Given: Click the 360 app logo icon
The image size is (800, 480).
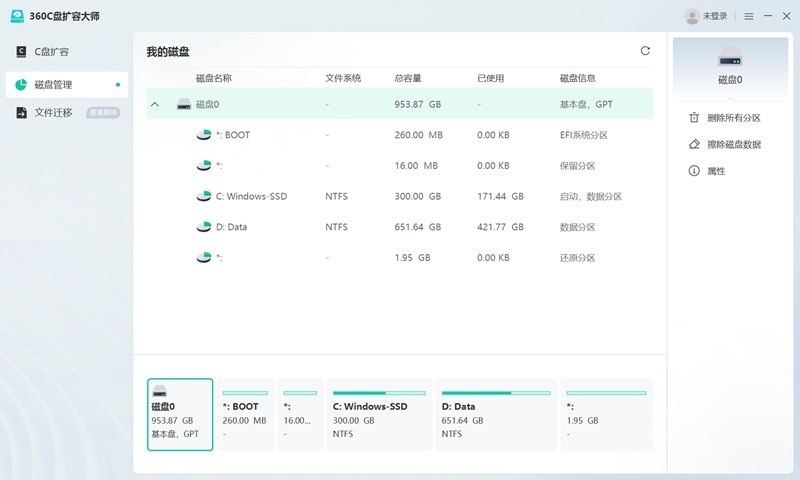Looking at the screenshot, I should [17, 17].
